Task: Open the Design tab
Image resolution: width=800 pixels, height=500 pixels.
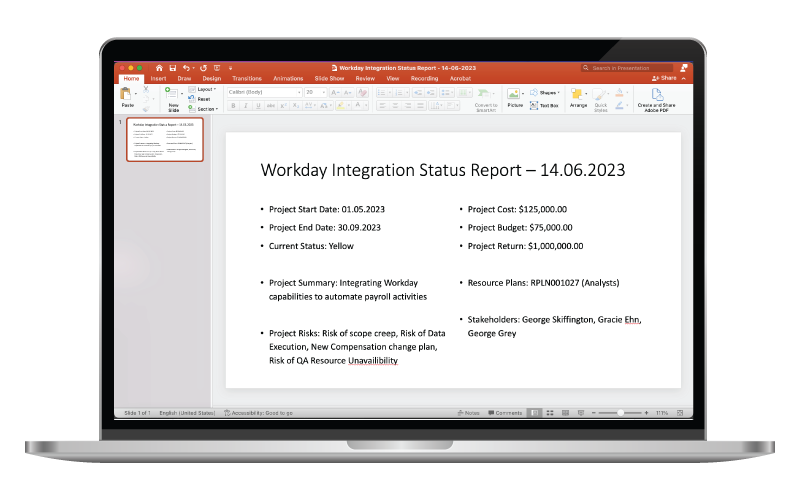Action: coord(211,78)
